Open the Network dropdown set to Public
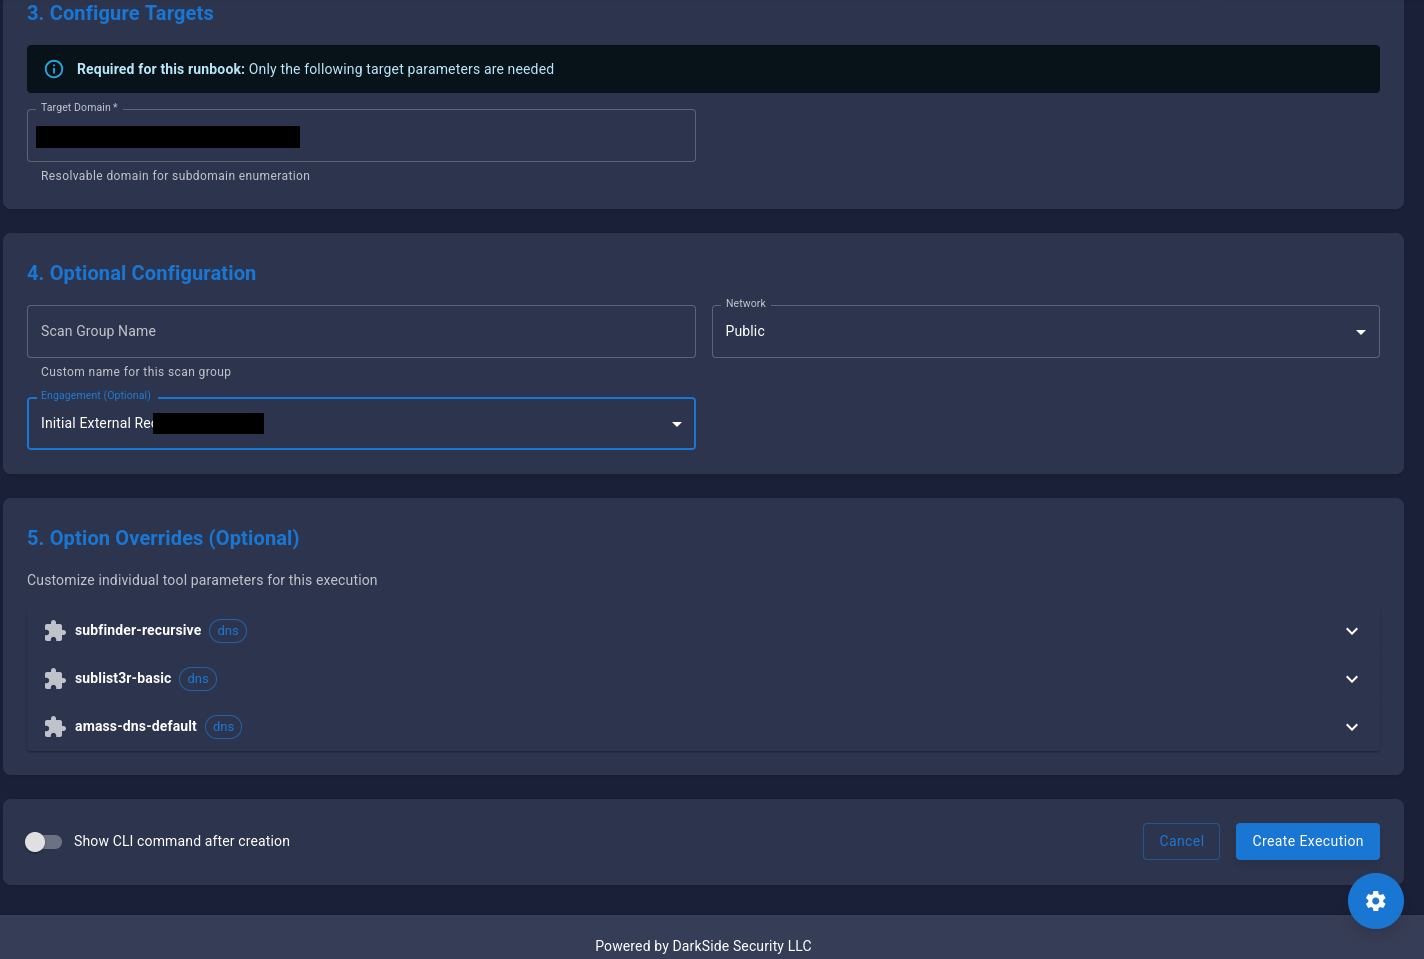The height and width of the screenshot is (959, 1424). pyautogui.click(x=1045, y=331)
